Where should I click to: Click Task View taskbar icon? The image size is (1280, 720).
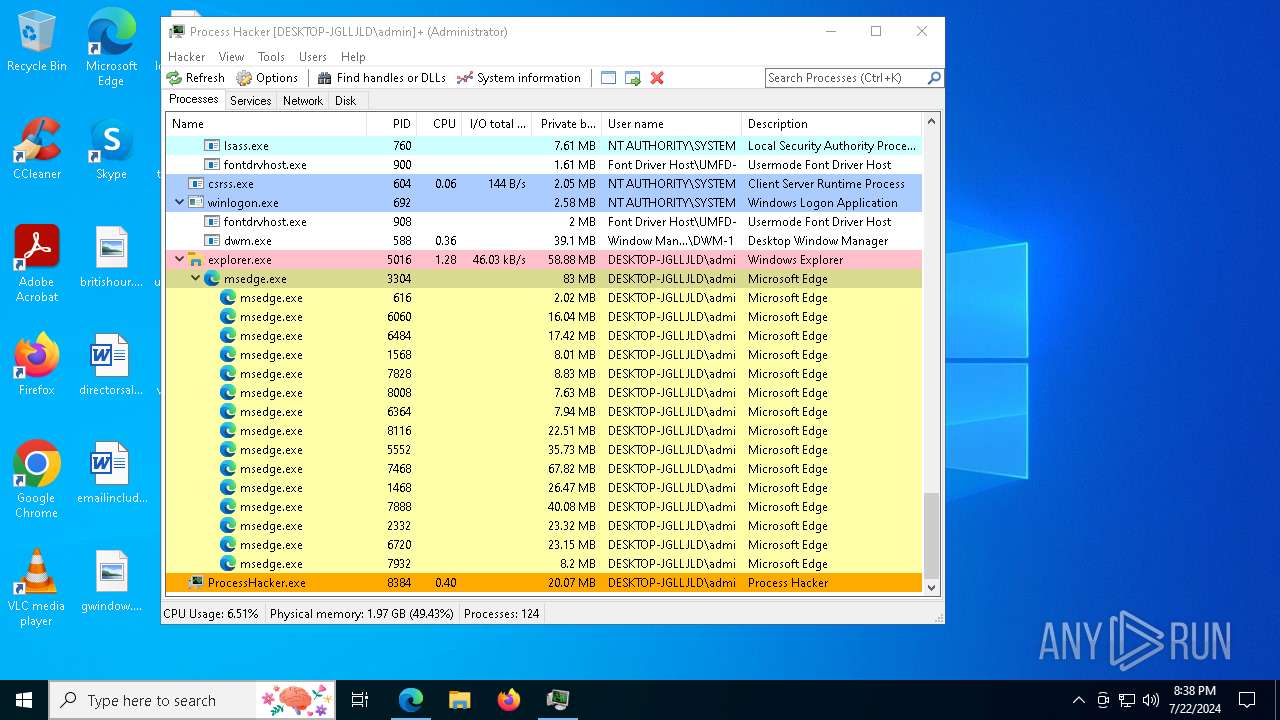pyautogui.click(x=360, y=700)
